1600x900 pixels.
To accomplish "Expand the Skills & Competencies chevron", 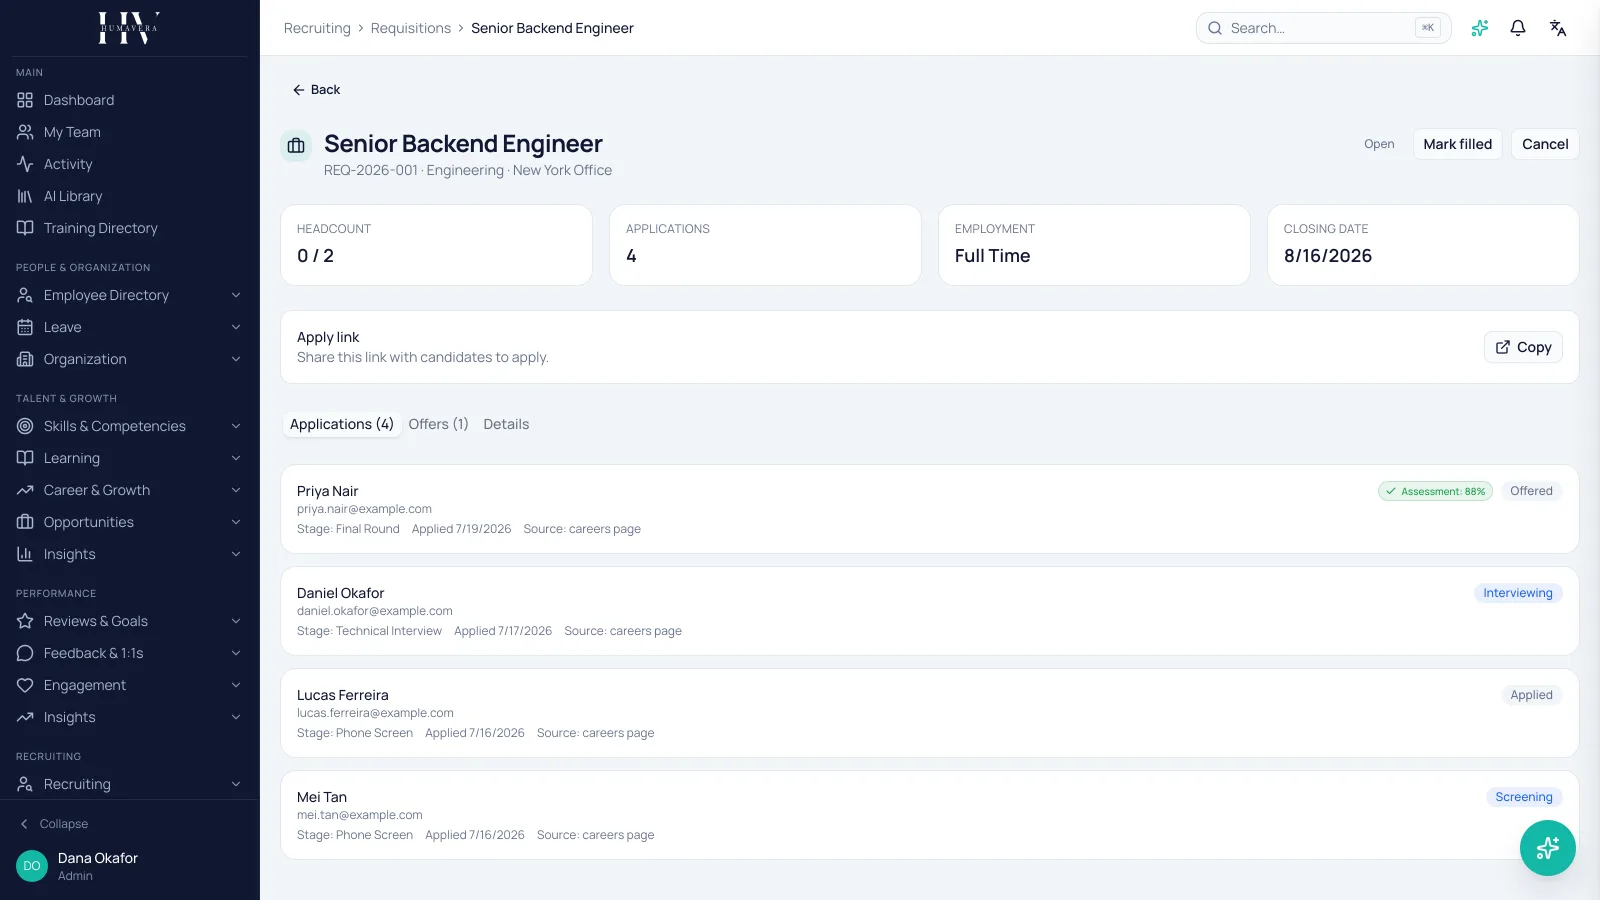I will point(236,426).
